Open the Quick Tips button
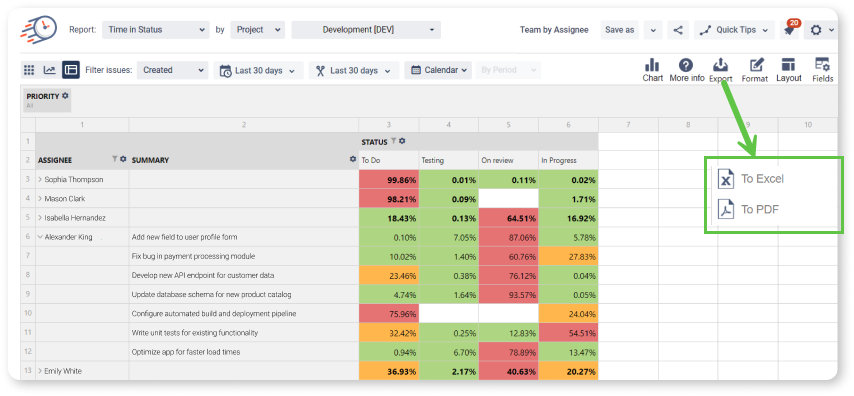This screenshot has height=396, width=854. [x=734, y=30]
